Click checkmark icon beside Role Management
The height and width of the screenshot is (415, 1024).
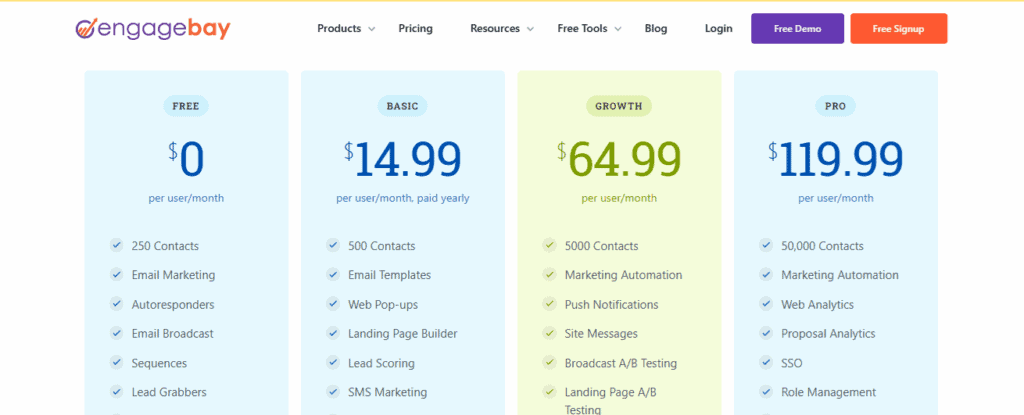point(766,392)
